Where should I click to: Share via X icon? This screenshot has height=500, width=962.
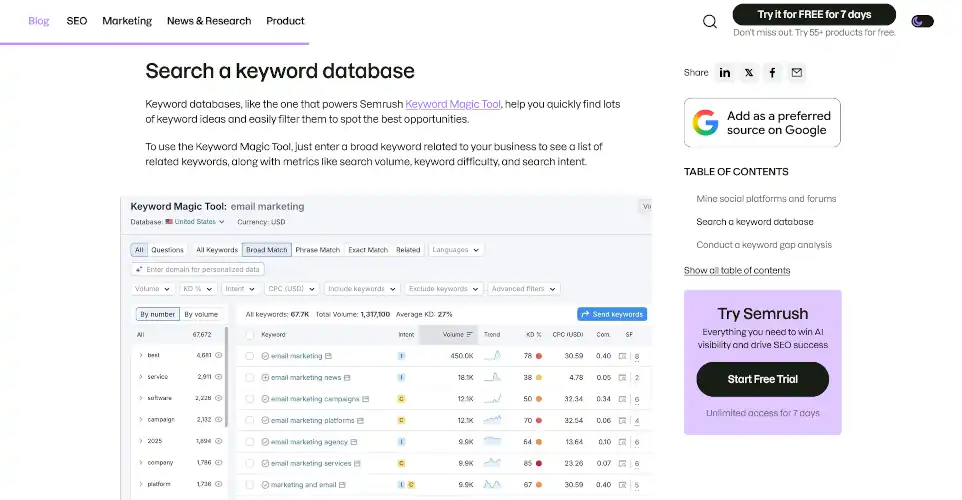(x=748, y=73)
